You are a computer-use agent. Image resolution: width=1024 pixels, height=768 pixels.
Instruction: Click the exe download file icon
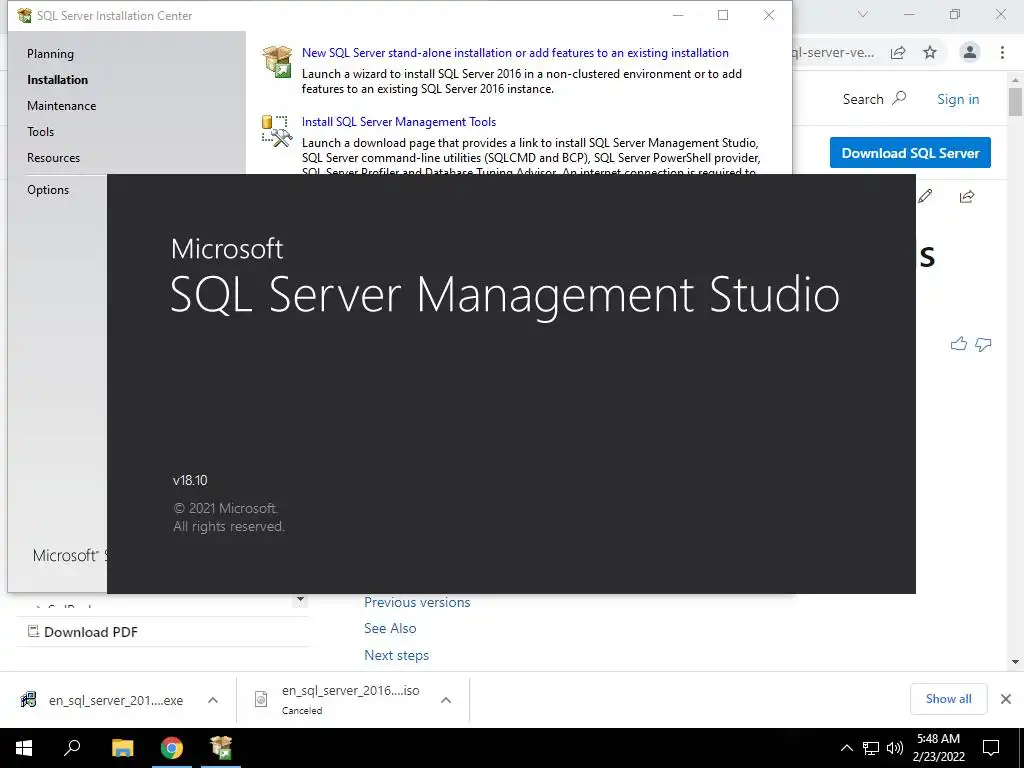point(28,699)
